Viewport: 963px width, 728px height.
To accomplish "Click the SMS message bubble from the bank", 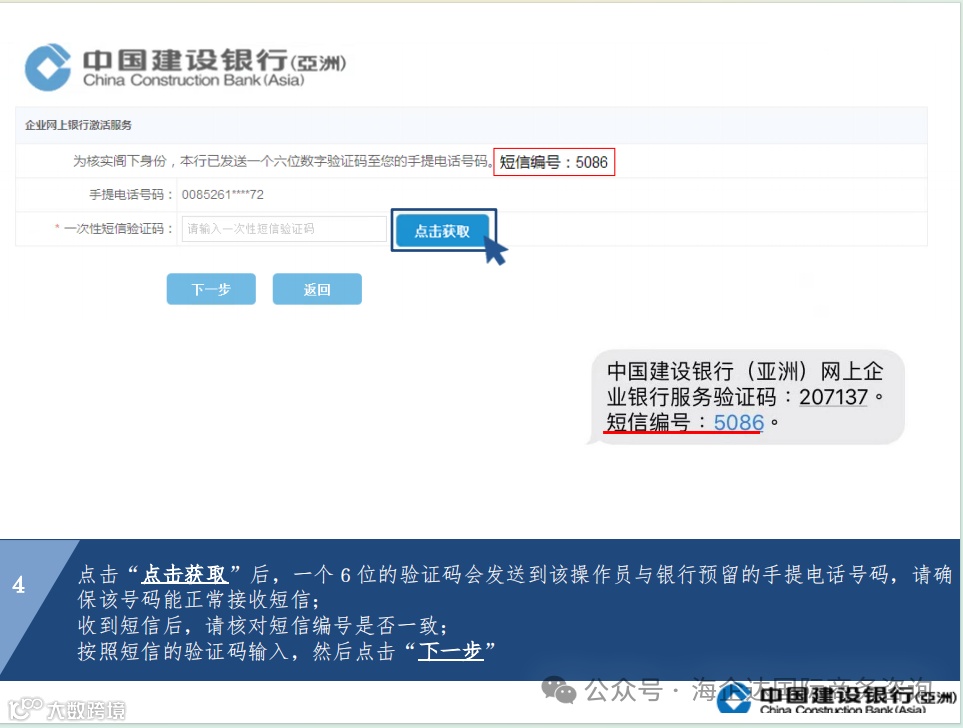I will 745,397.
